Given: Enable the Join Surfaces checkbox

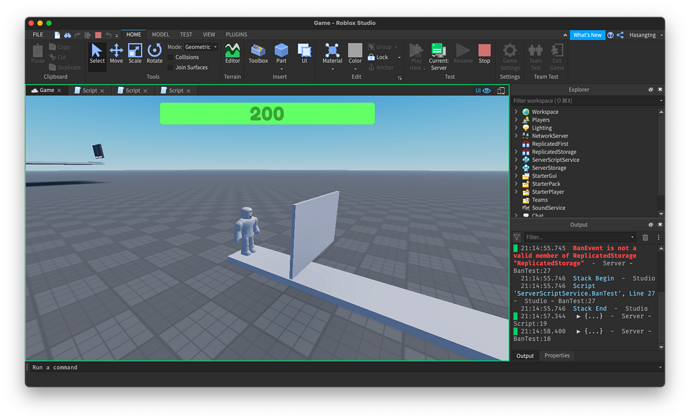Looking at the screenshot, I should click(x=170, y=67).
